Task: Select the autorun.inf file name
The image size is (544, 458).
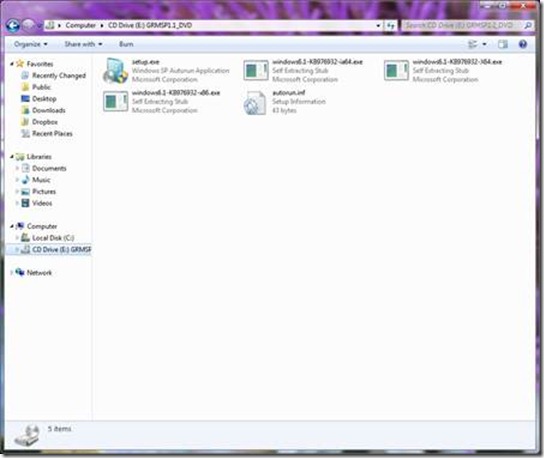Action: tap(289, 93)
